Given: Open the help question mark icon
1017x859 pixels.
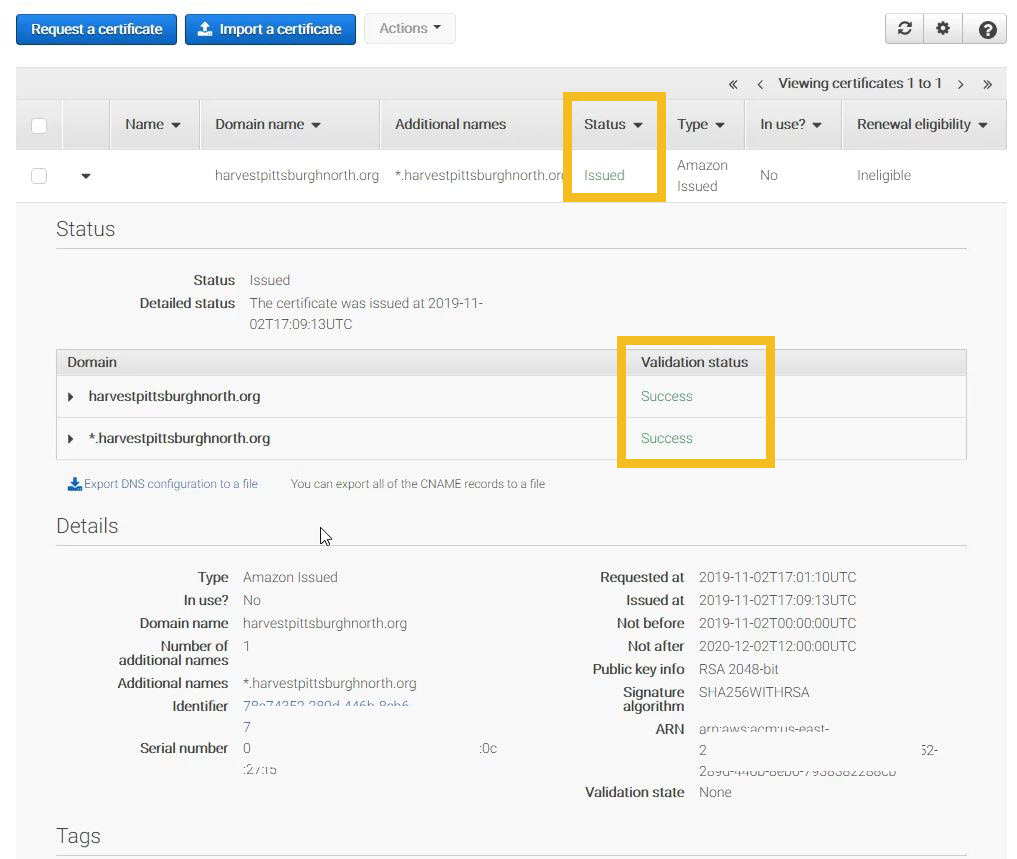Looking at the screenshot, I should pos(987,29).
